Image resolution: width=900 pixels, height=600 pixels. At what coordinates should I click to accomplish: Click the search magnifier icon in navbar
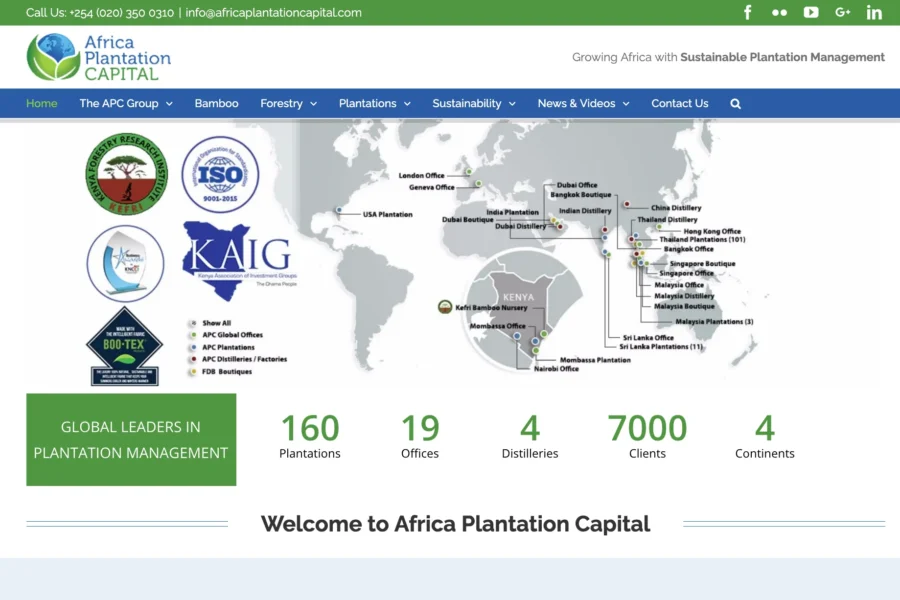tap(735, 104)
